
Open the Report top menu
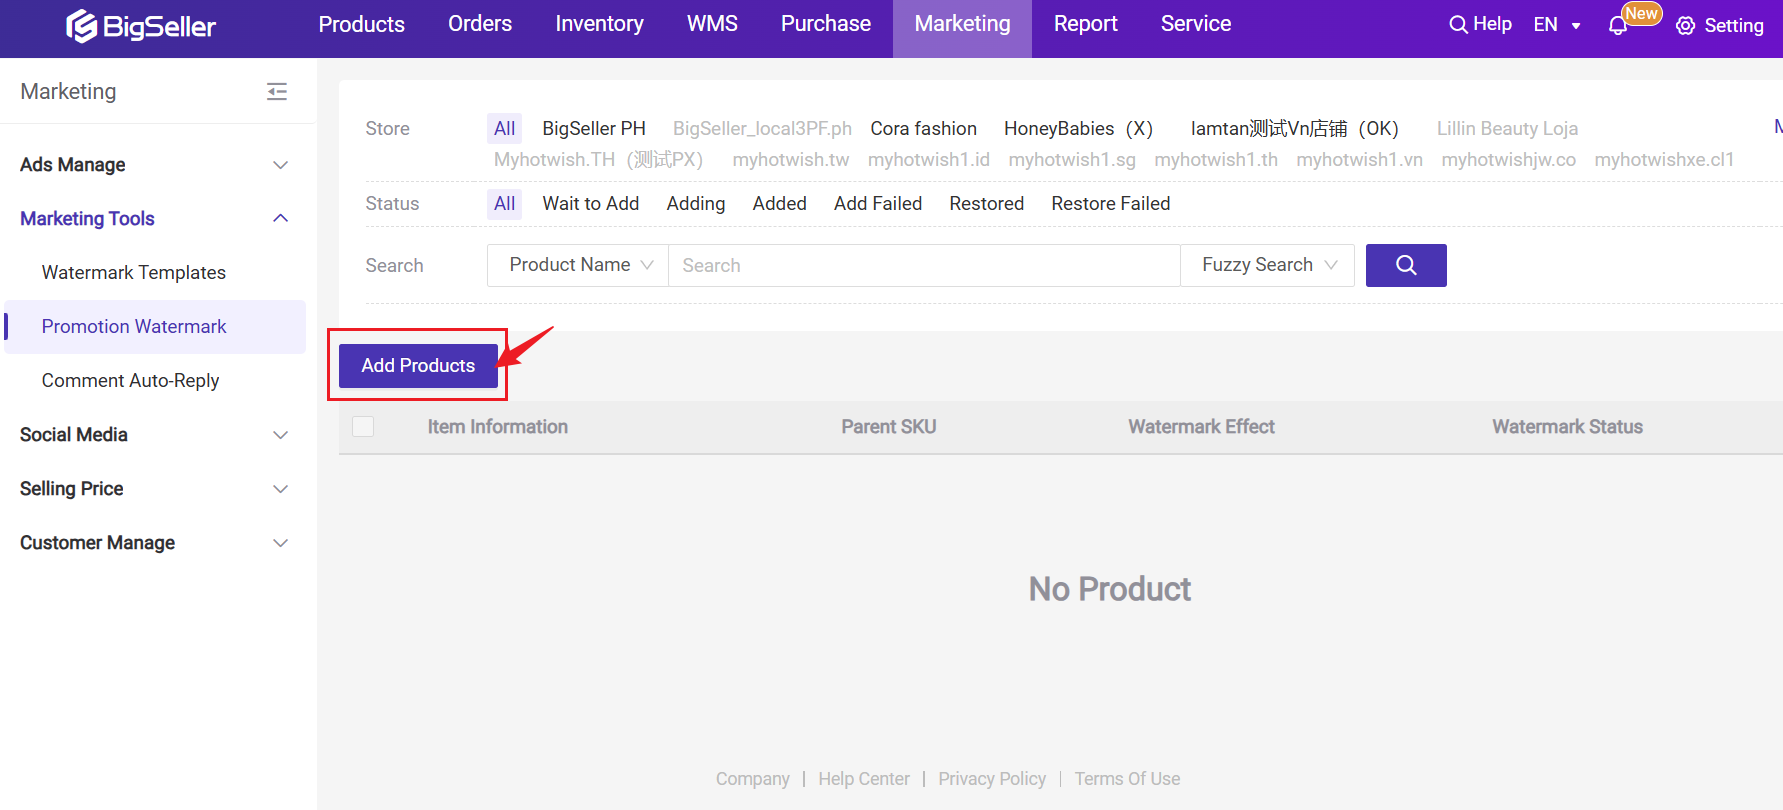1086,24
